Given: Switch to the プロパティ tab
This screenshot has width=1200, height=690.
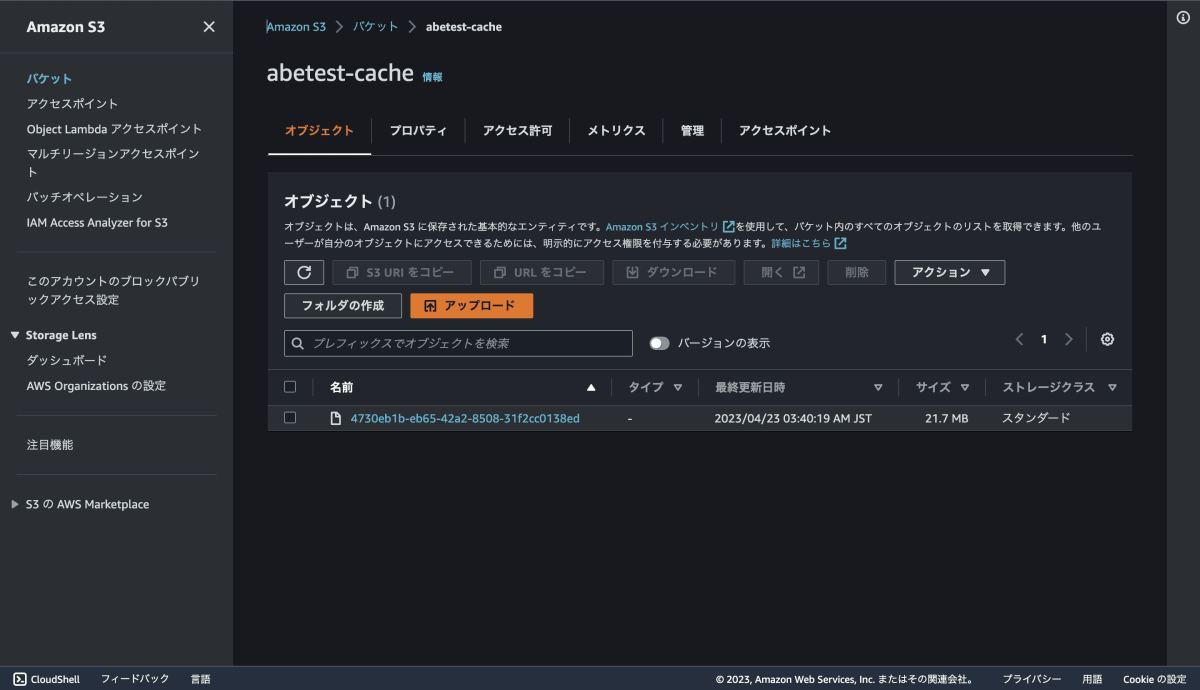Looking at the screenshot, I should [x=418, y=131].
